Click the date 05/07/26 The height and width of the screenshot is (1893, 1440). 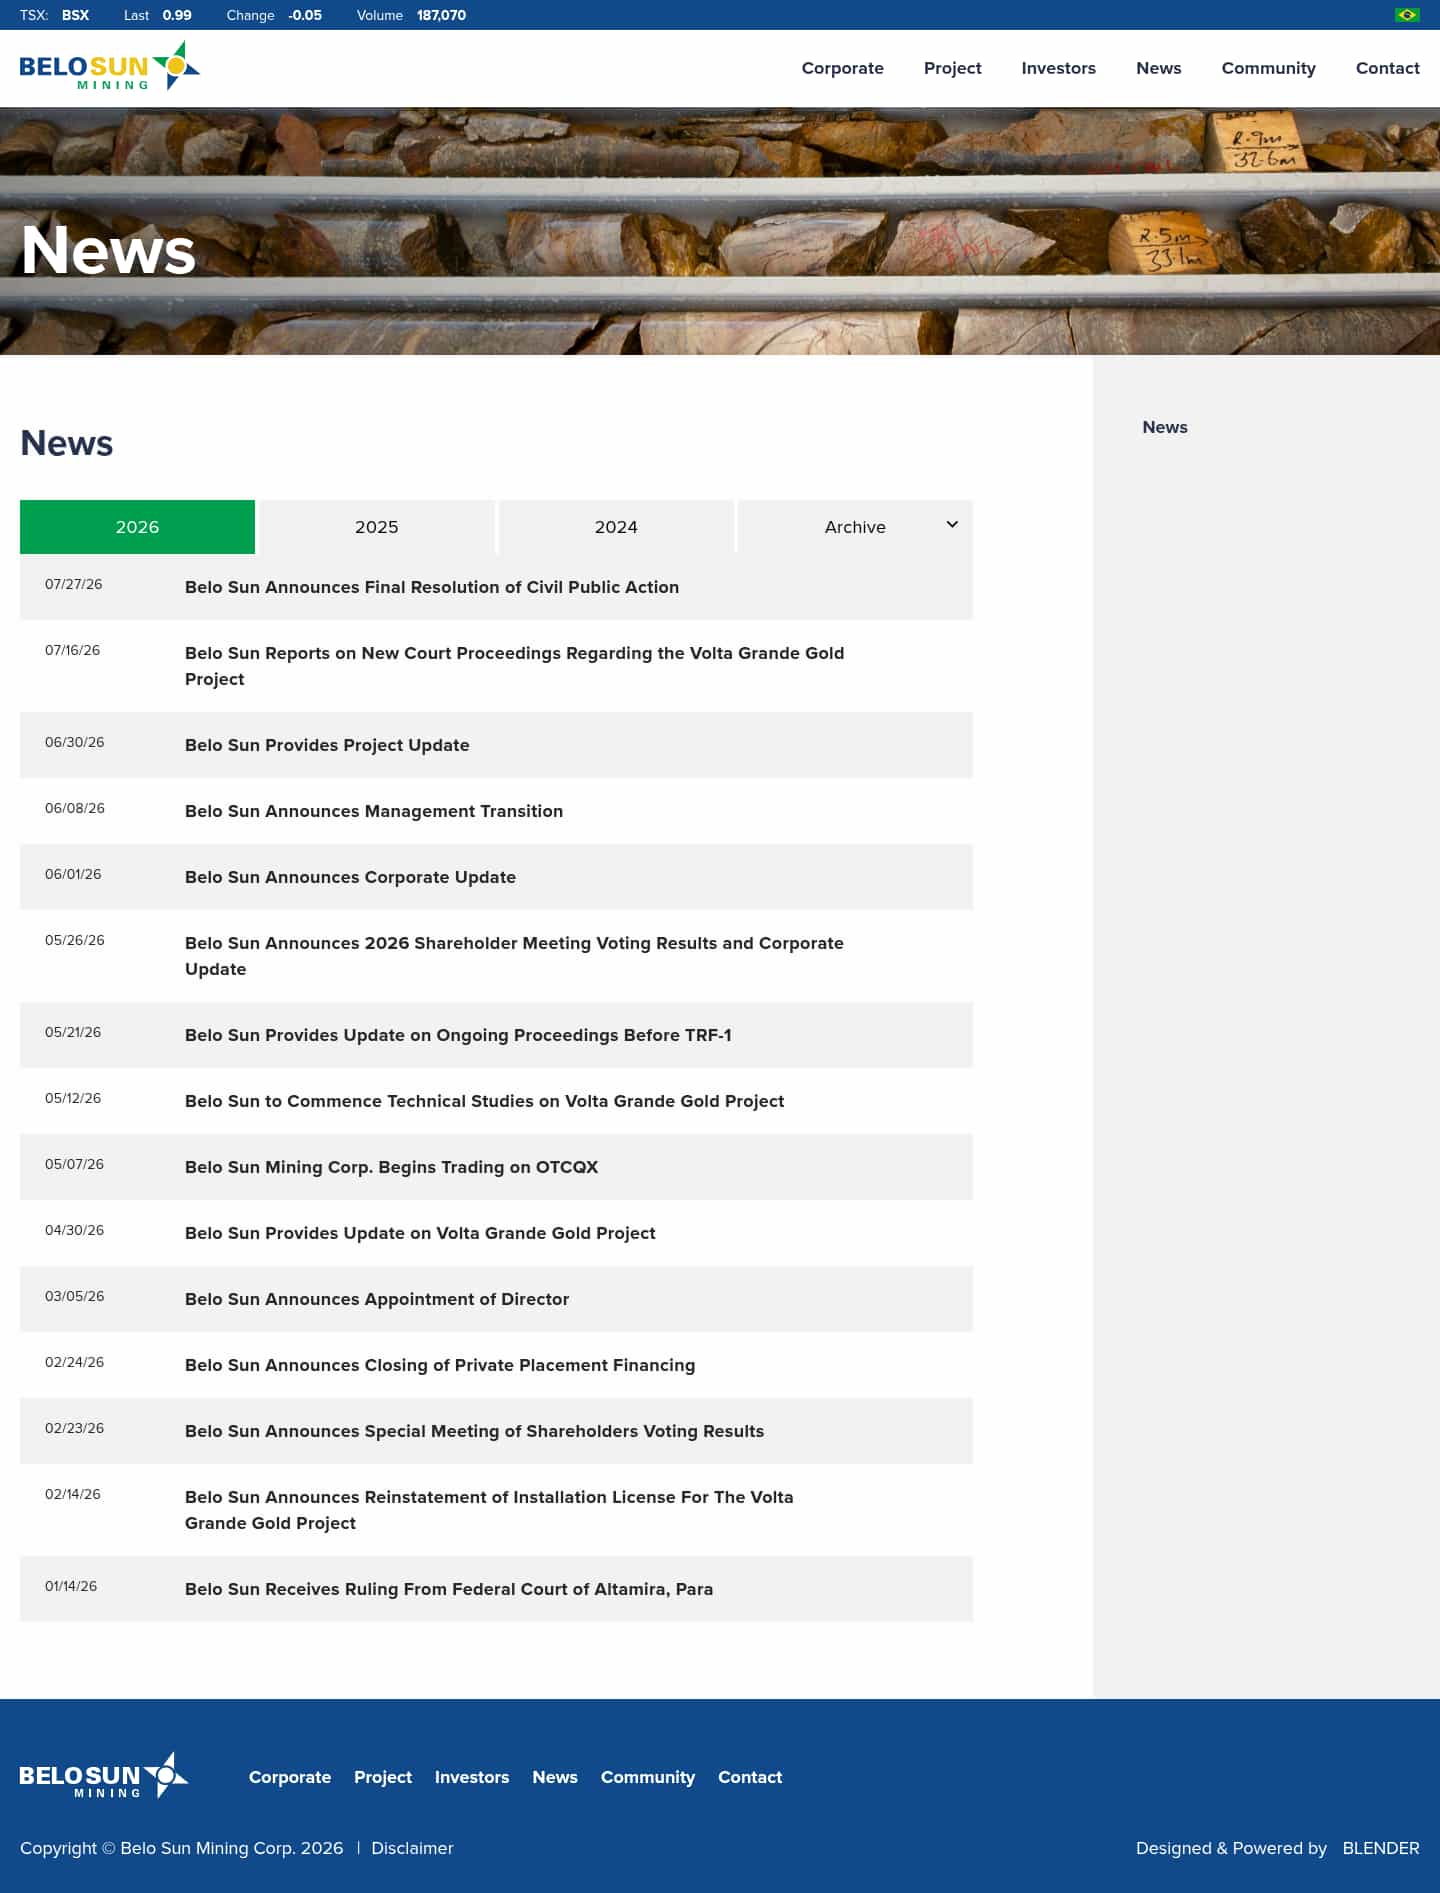(x=74, y=1164)
